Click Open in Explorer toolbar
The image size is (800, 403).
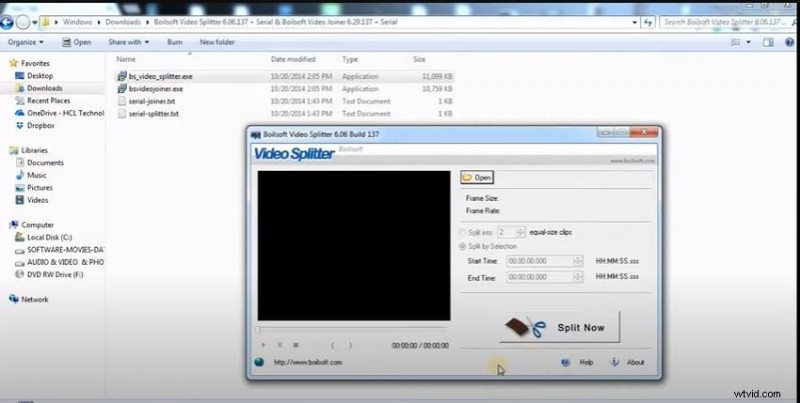(x=77, y=42)
